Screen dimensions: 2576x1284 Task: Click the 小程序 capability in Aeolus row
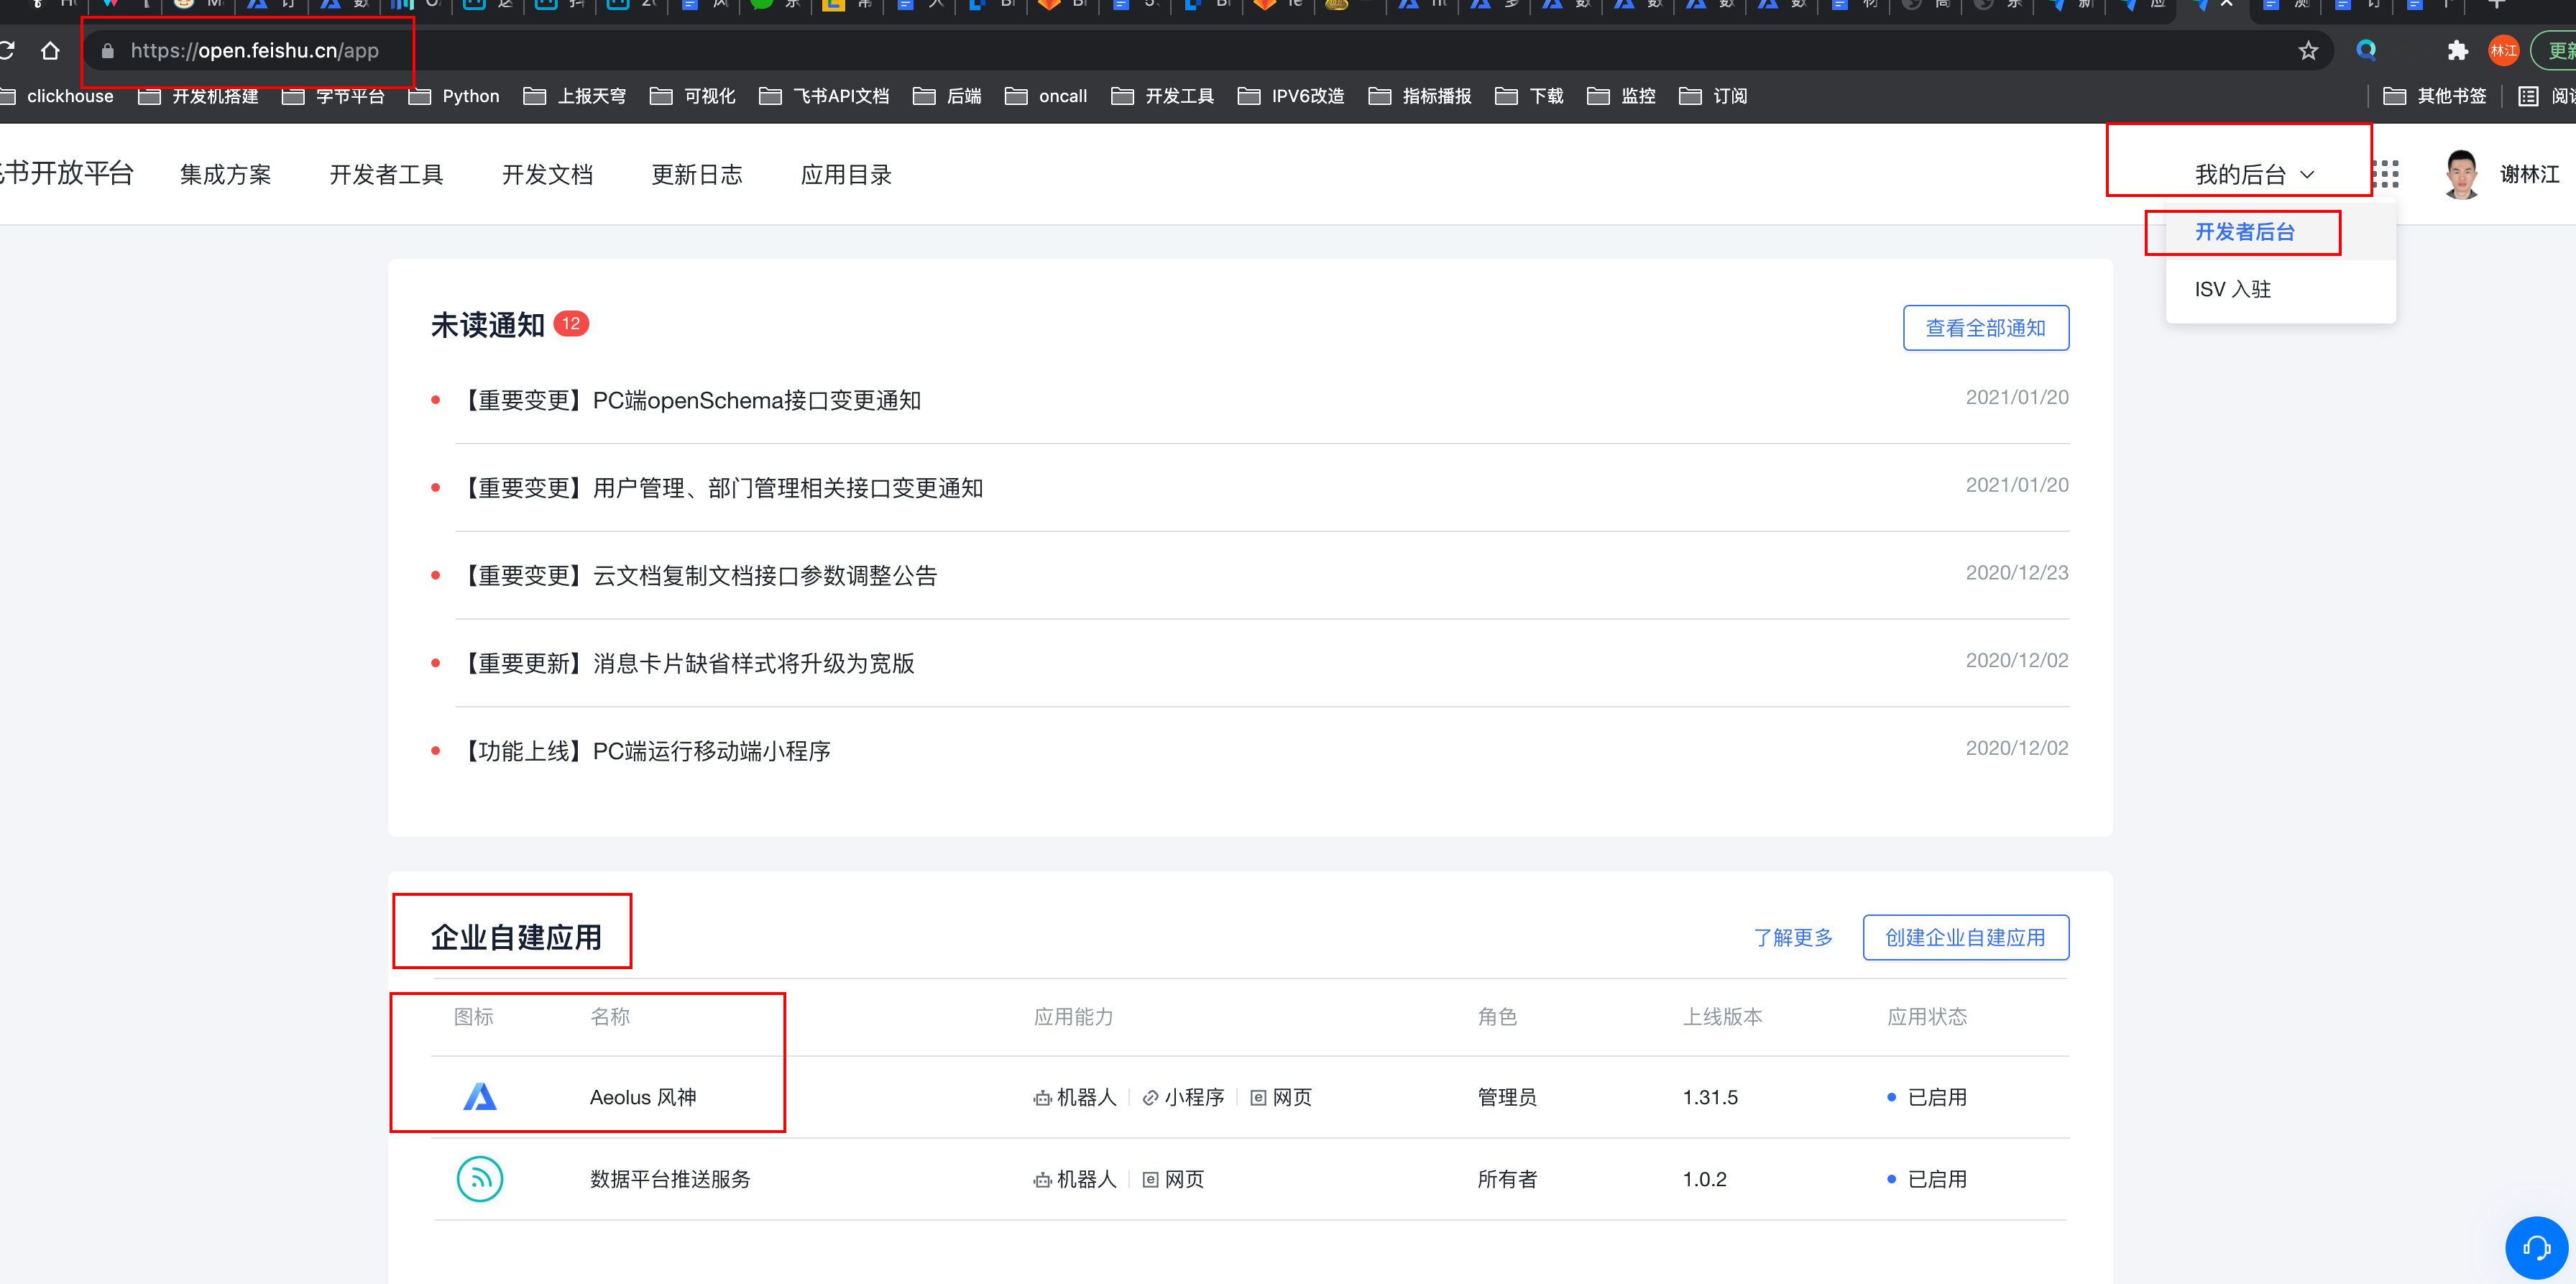click(1184, 1097)
